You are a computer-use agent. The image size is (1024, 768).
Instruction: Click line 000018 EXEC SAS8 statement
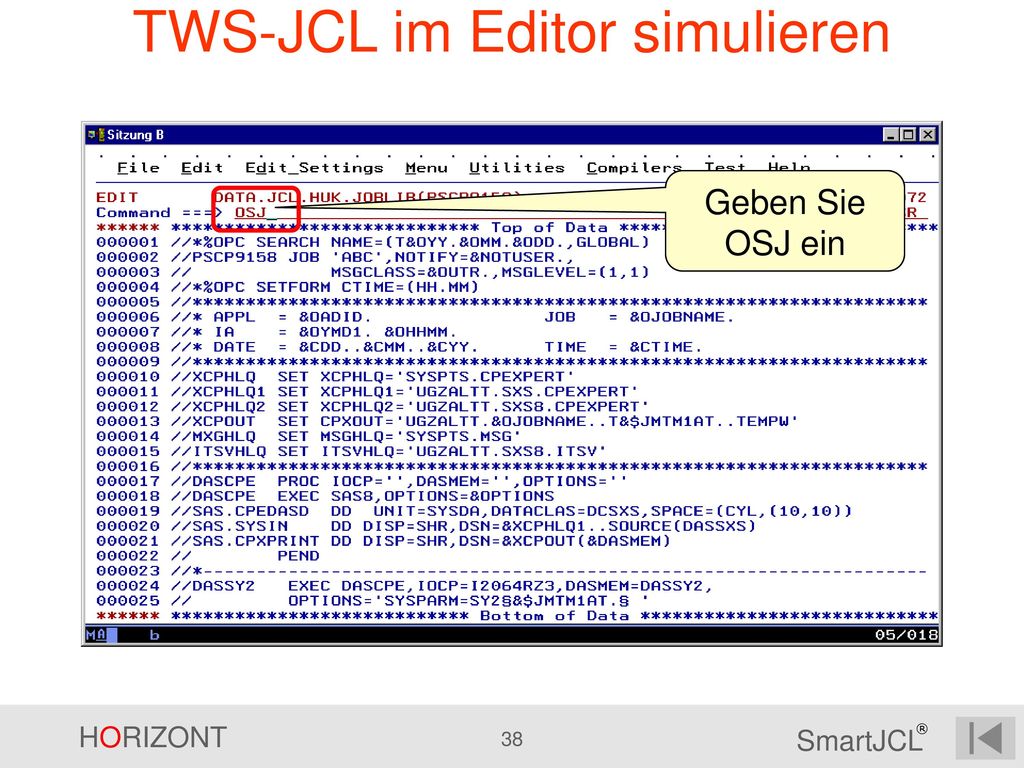tap(325, 496)
